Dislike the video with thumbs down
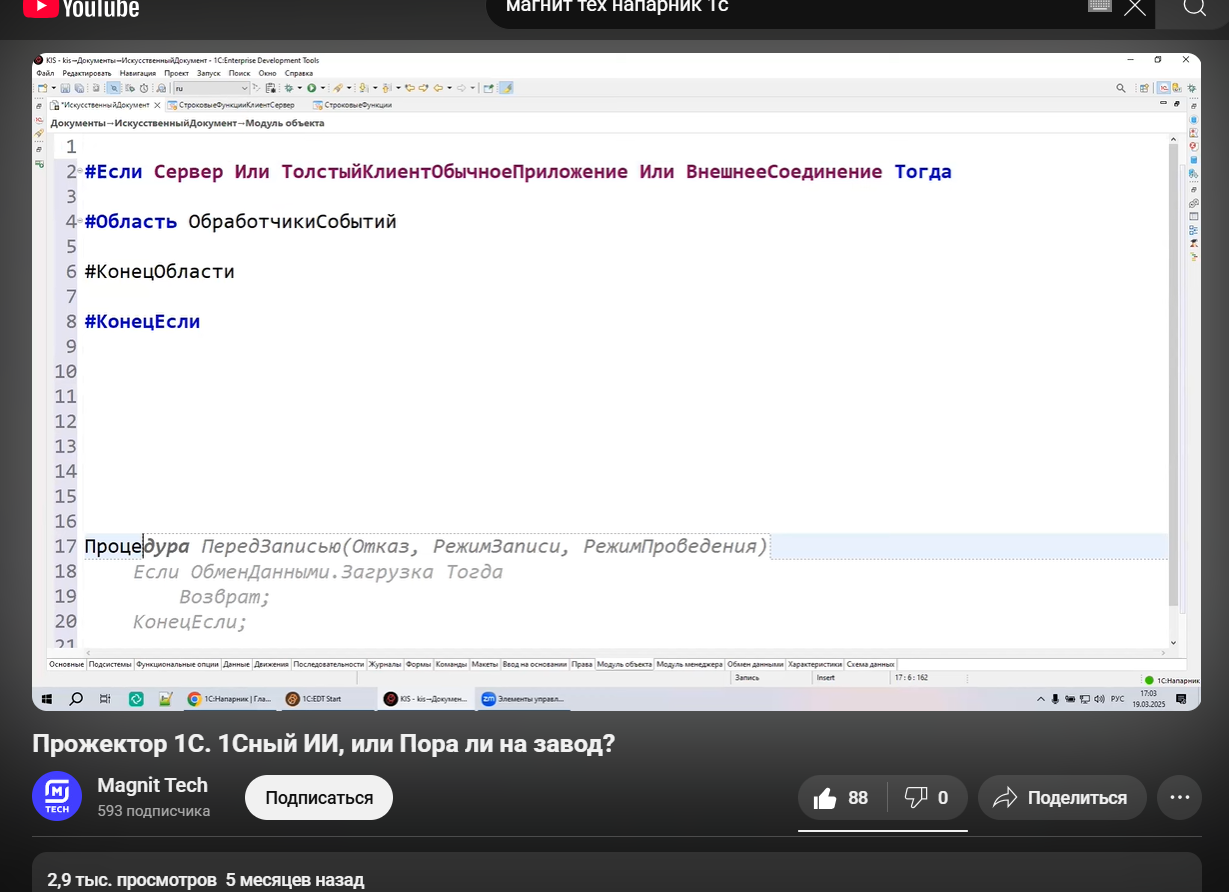 927,798
